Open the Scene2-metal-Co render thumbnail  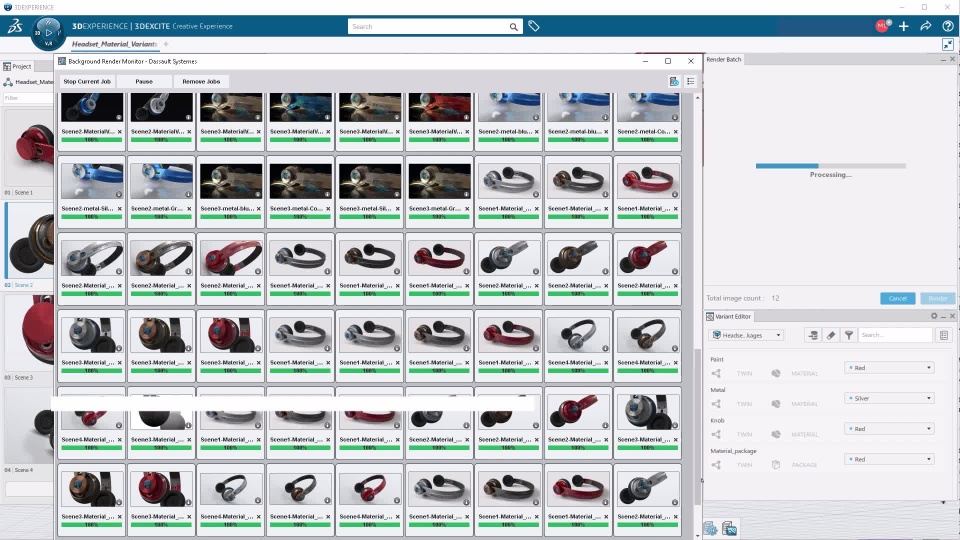647,107
